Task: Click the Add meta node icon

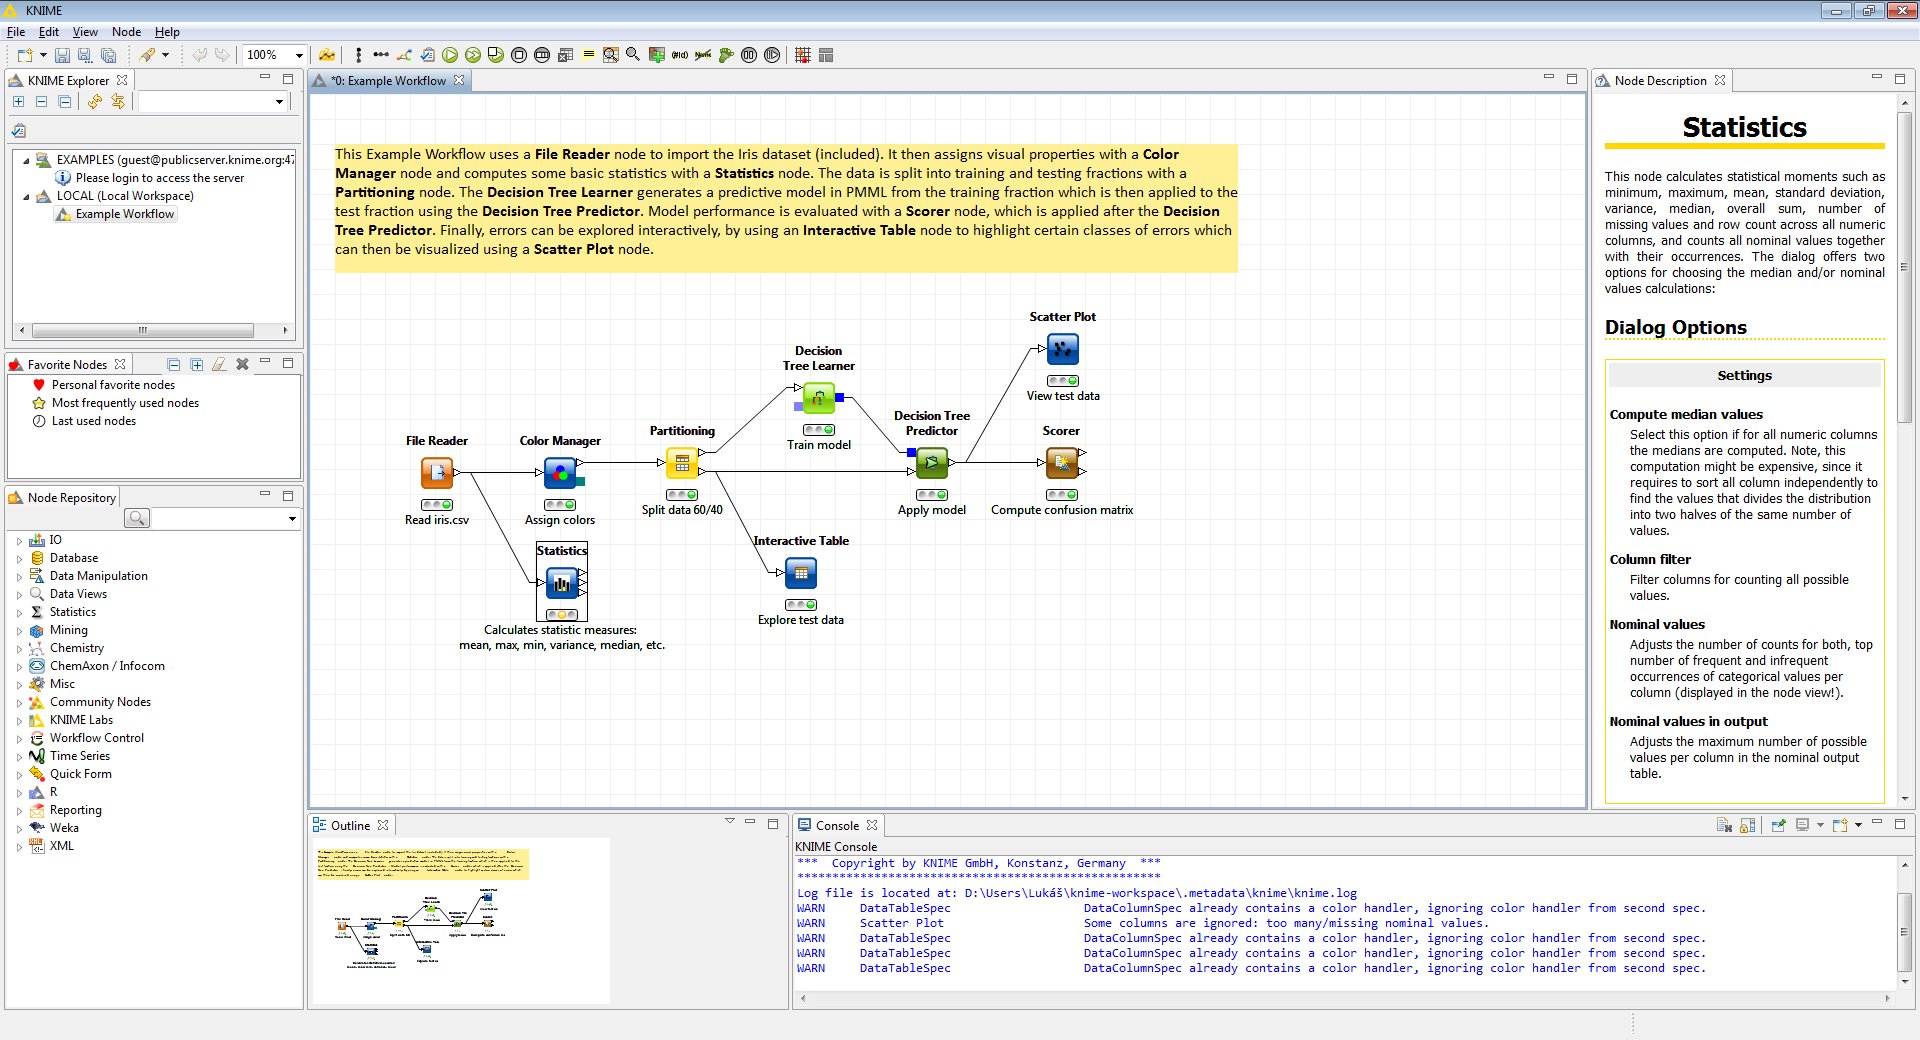Action: [x=656, y=55]
